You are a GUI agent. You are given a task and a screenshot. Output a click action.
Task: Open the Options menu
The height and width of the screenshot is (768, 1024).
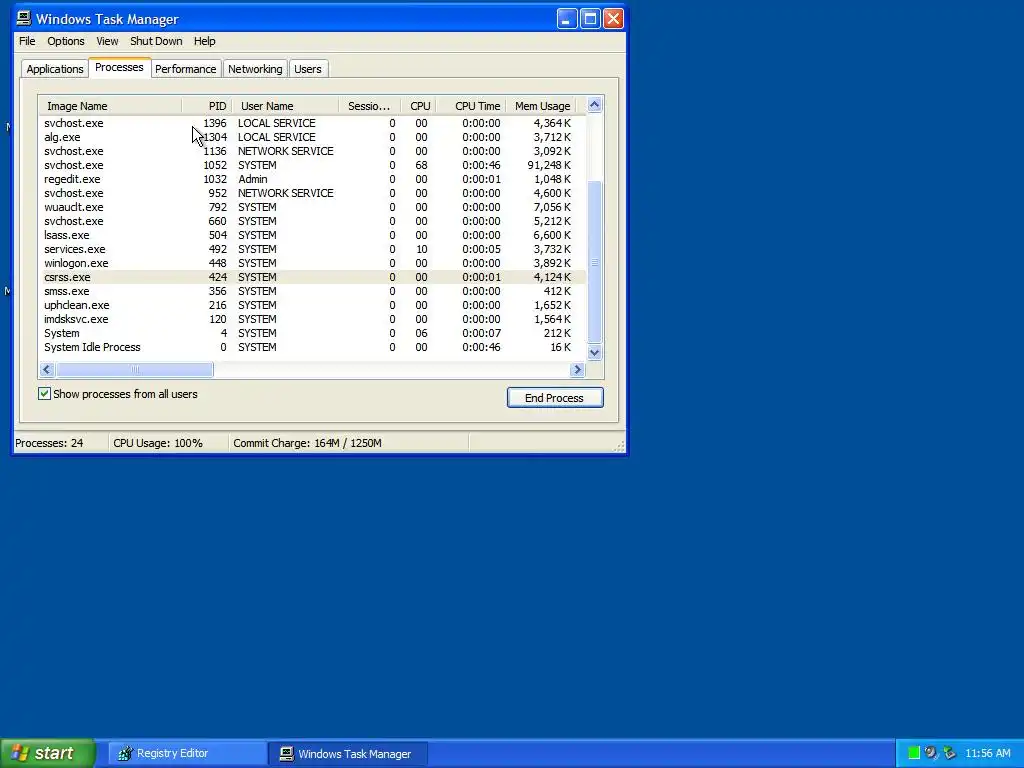coord(65,41)
